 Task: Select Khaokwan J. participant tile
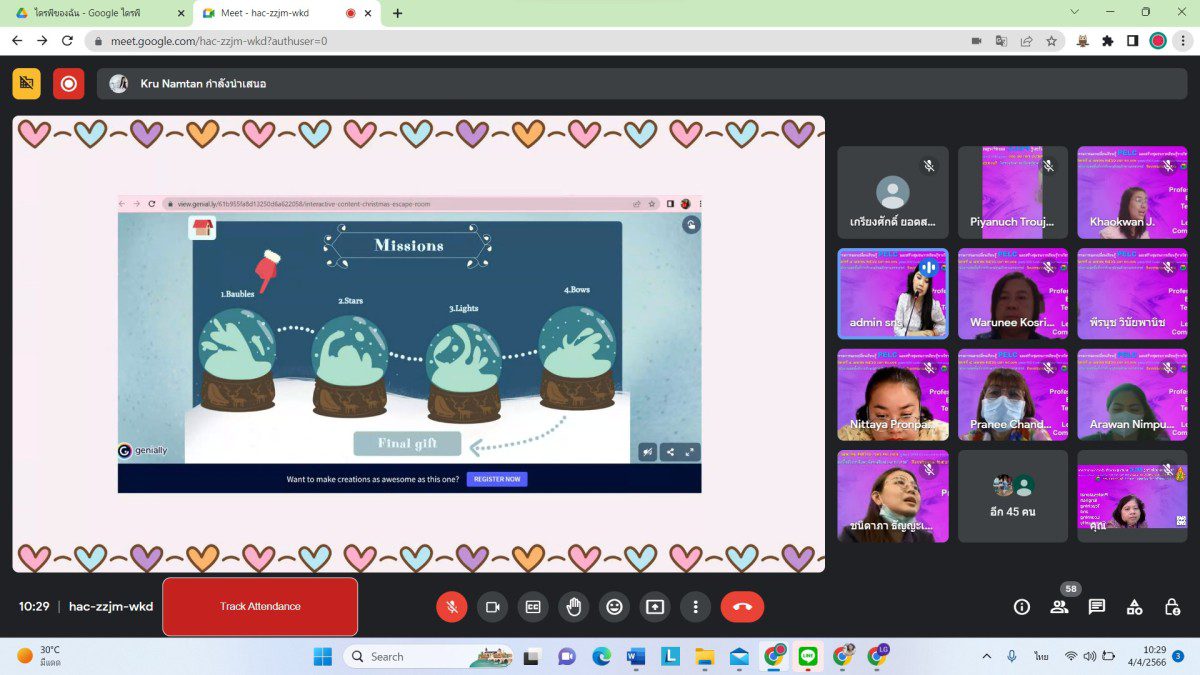click(1132, 192)
